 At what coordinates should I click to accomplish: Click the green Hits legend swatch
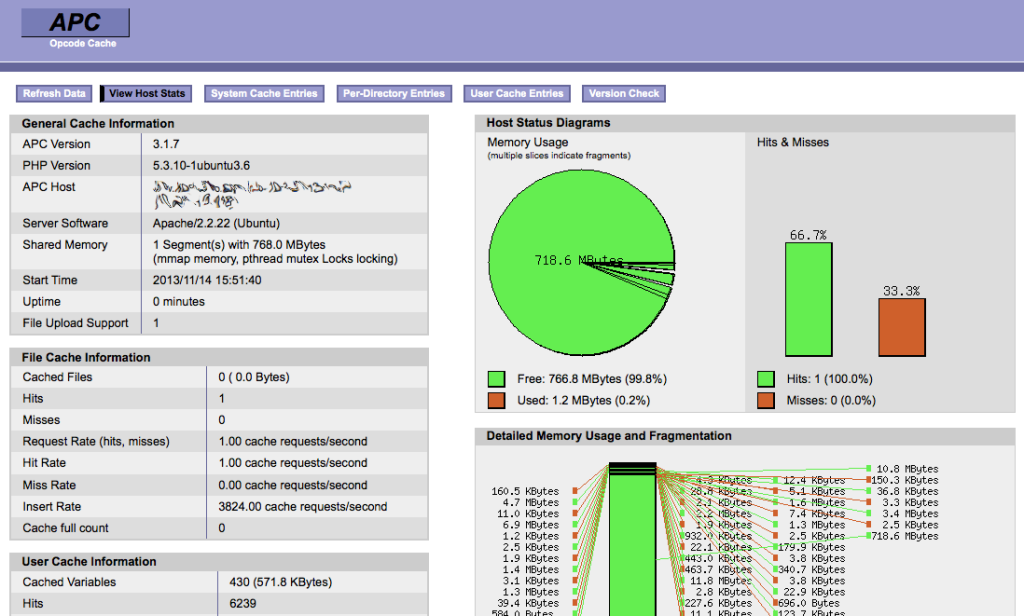click(x=765, y=379)
